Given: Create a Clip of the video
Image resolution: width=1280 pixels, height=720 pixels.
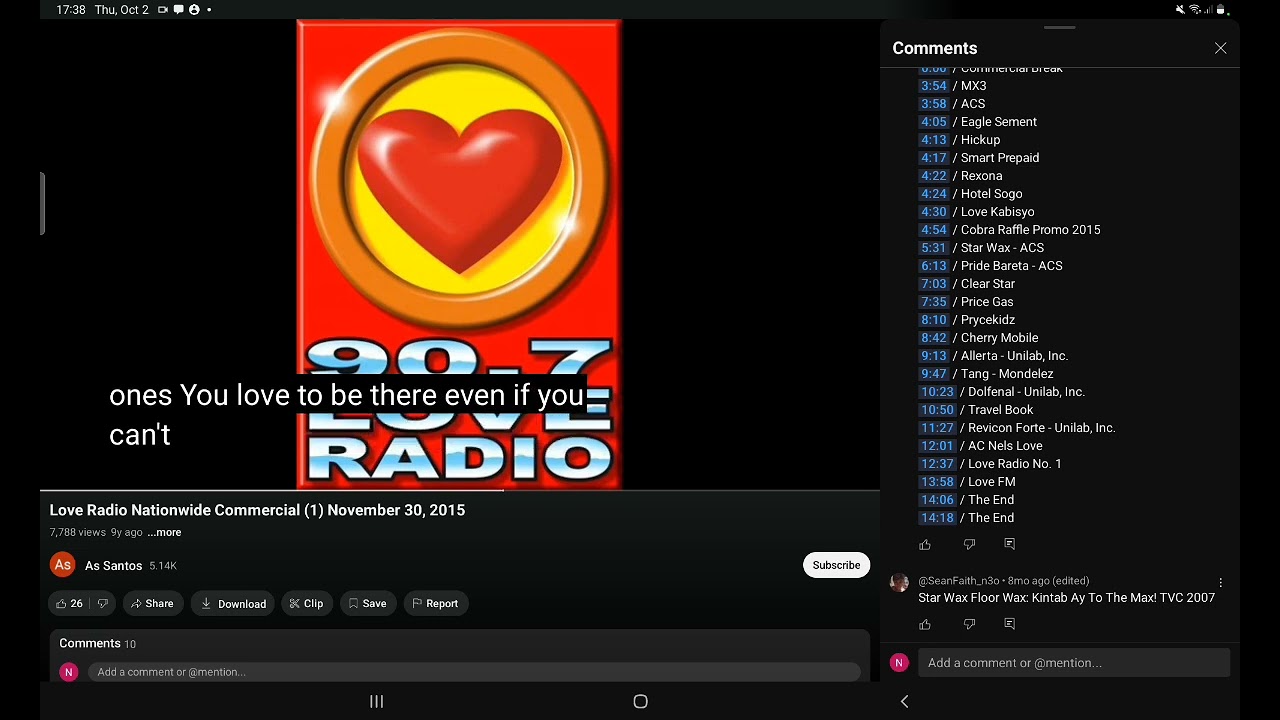Looking at the screenshot, I should 306,603.
